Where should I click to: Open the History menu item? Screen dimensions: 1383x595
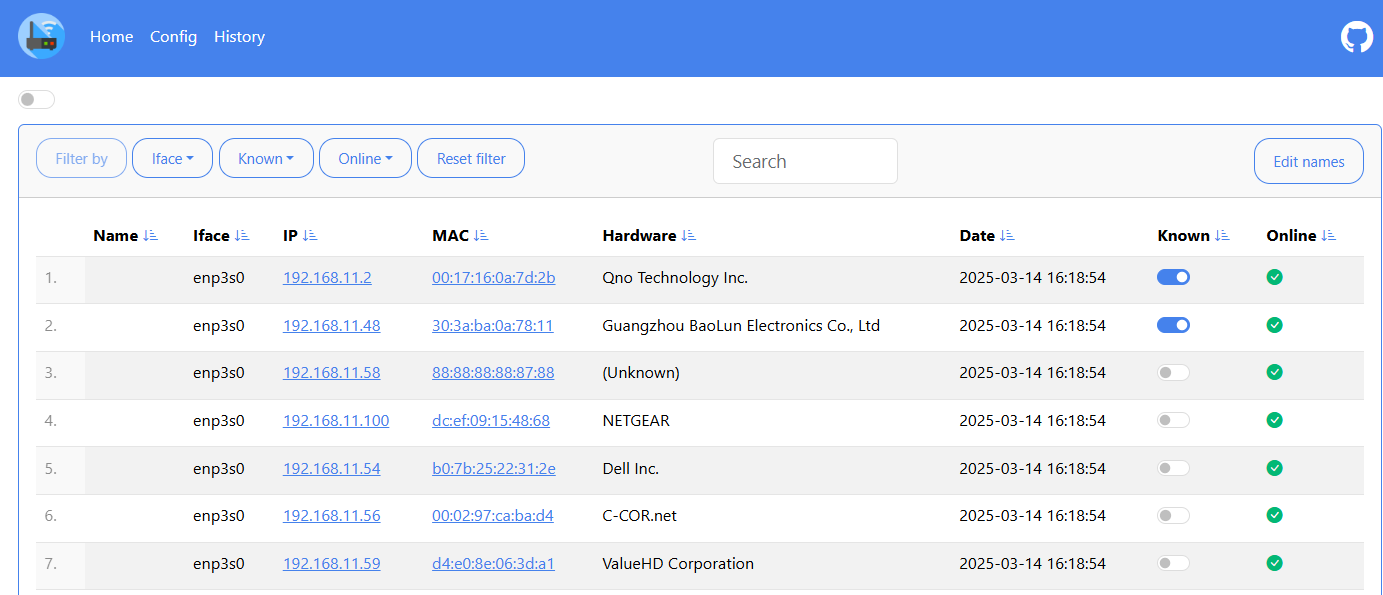pyautogui.click(x=239, y=37)
